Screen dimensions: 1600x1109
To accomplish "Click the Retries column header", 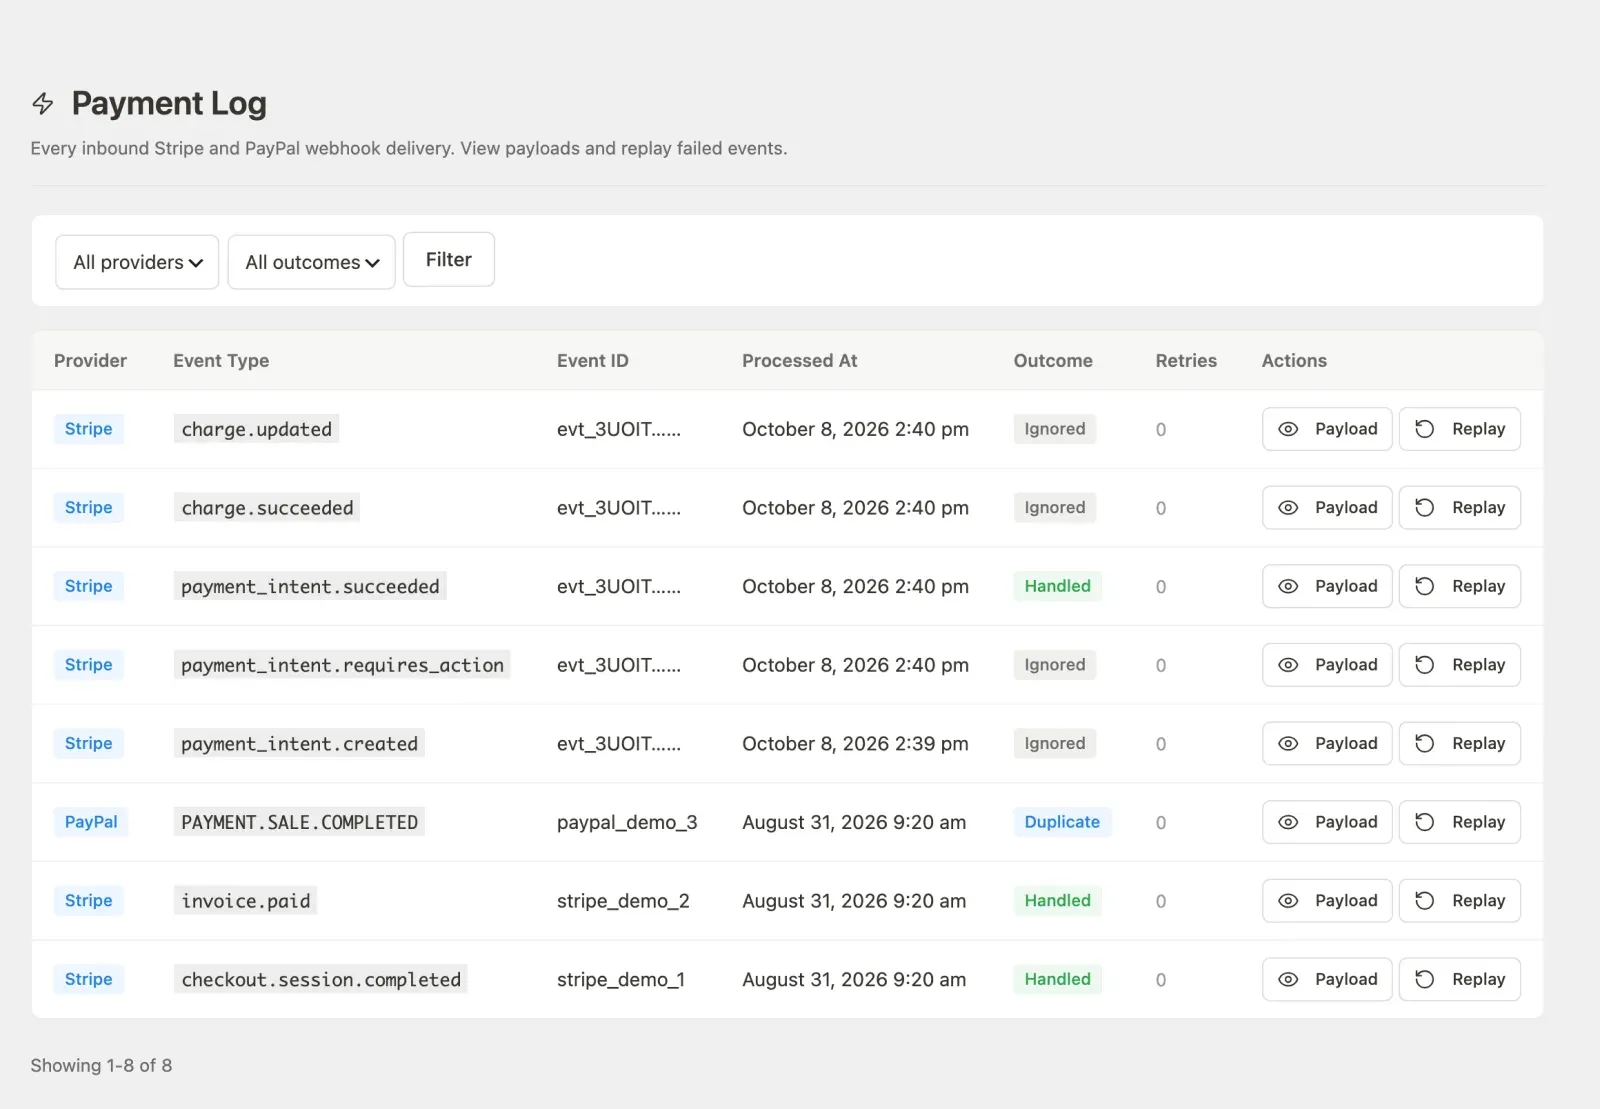I will 1186,361.
